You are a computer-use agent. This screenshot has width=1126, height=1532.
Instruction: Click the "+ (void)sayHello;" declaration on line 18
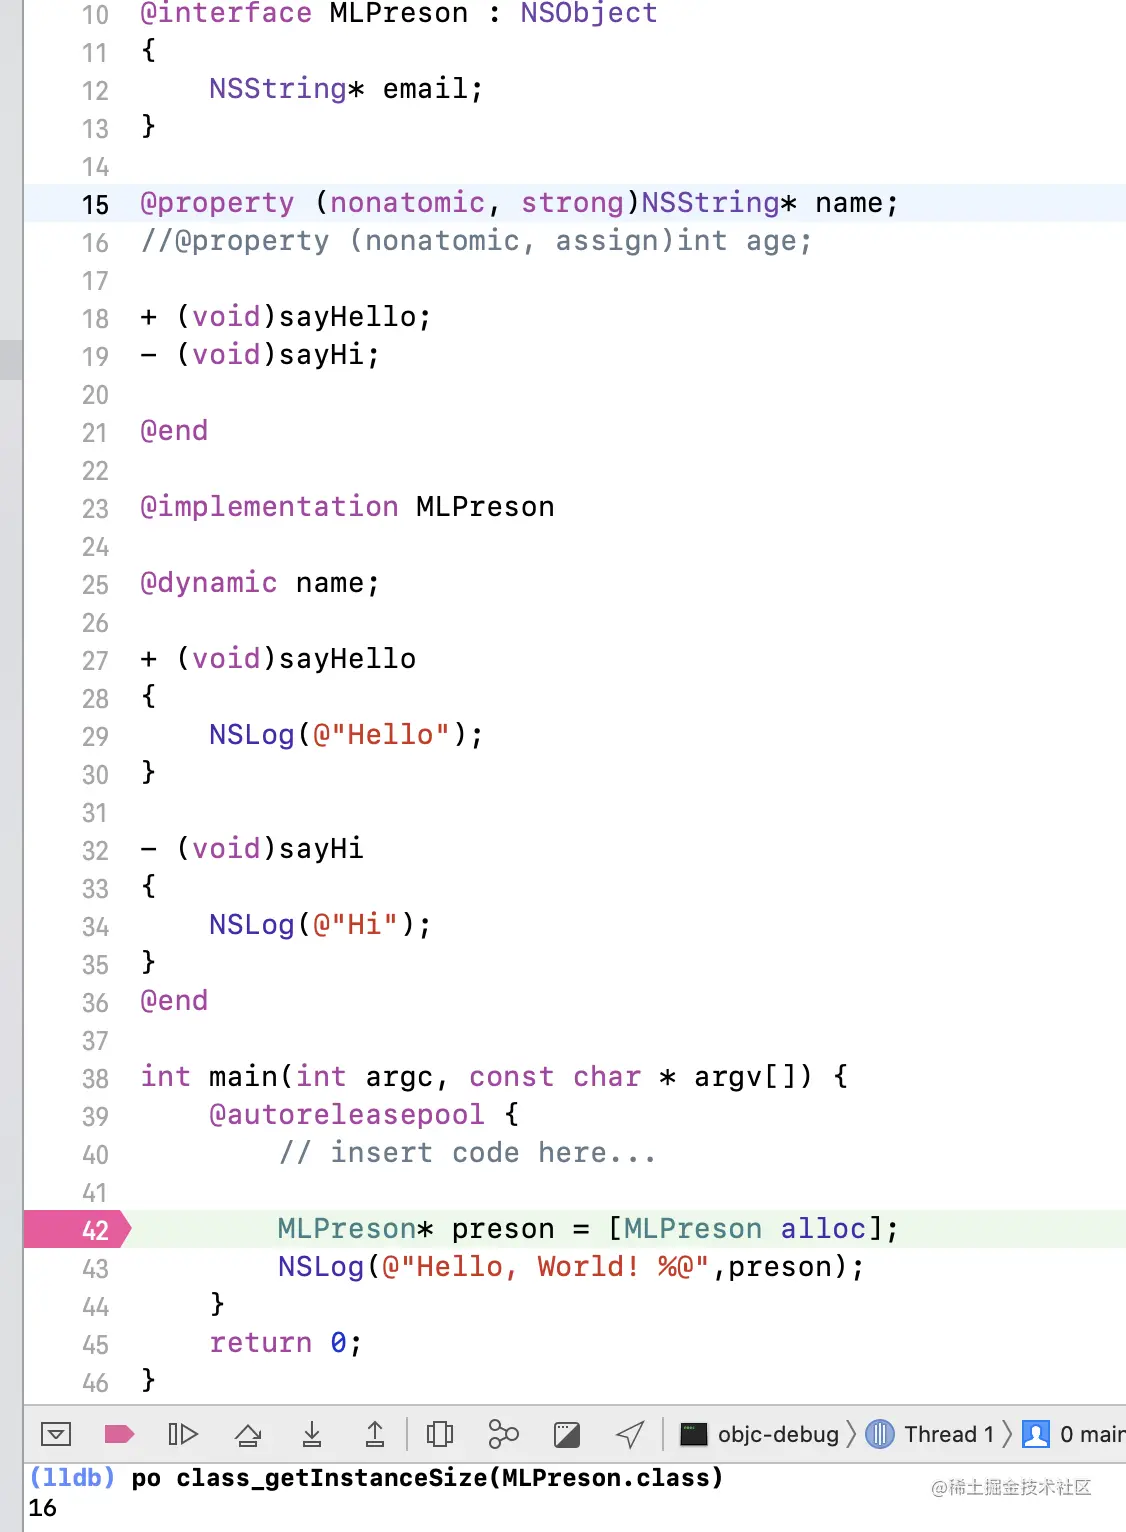(286, 317)
